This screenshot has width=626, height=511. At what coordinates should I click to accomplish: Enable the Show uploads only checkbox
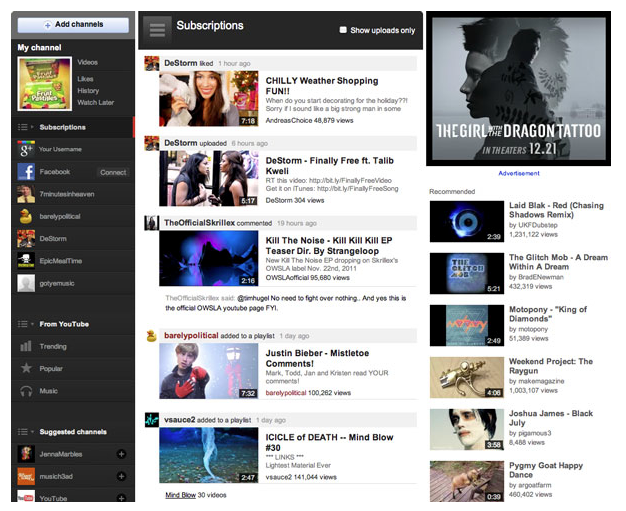pos(344,31)
